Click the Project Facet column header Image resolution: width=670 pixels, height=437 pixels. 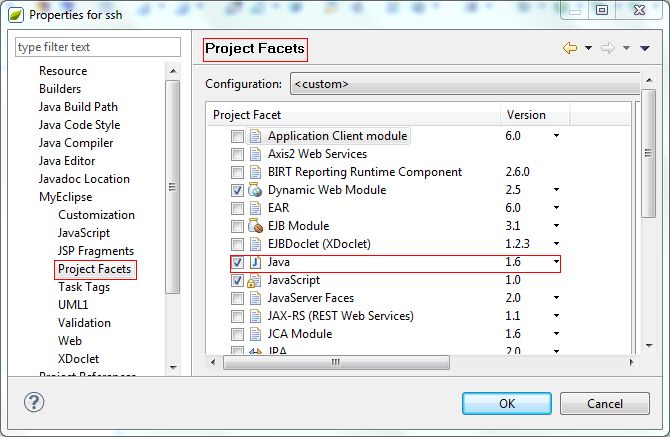[353, 115]
